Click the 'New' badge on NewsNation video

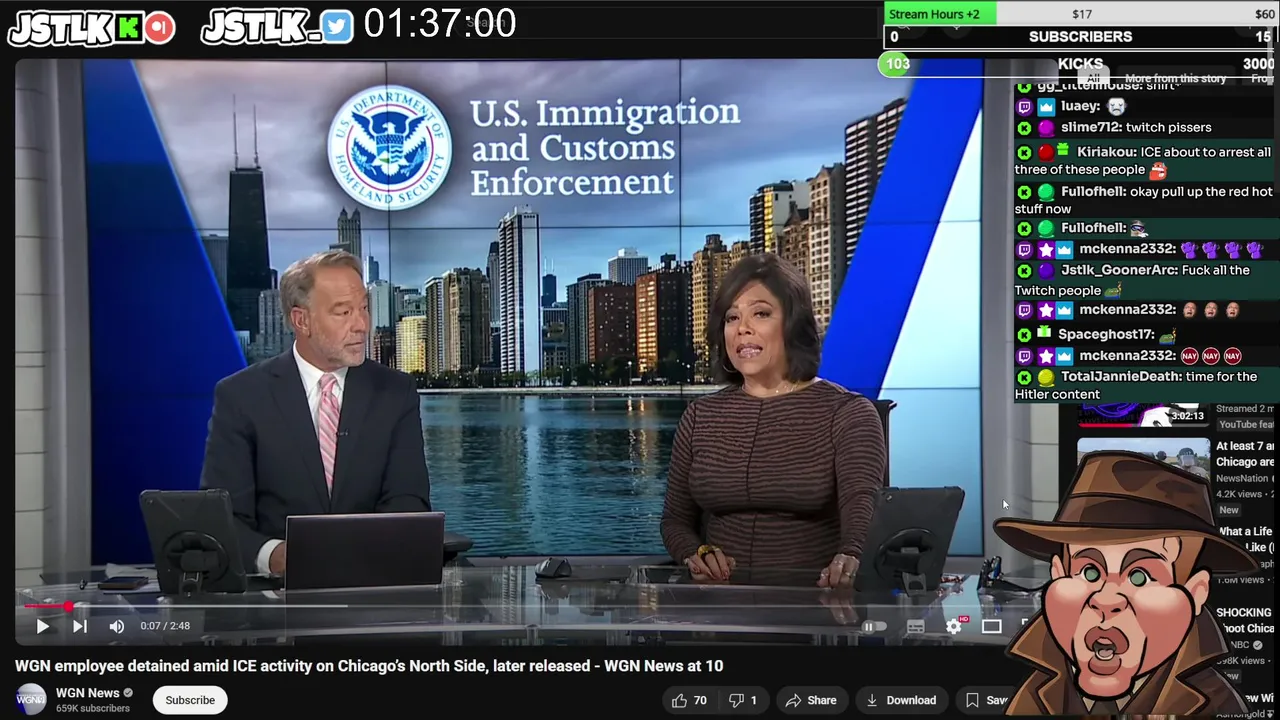point(1228,510)
